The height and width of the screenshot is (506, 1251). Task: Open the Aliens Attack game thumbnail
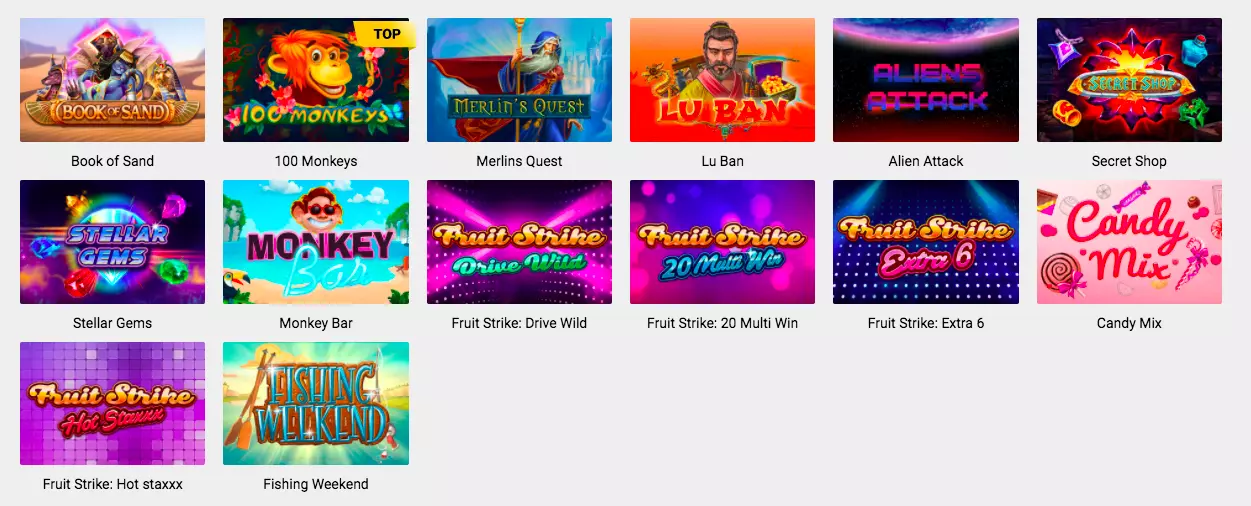point(926,80)
